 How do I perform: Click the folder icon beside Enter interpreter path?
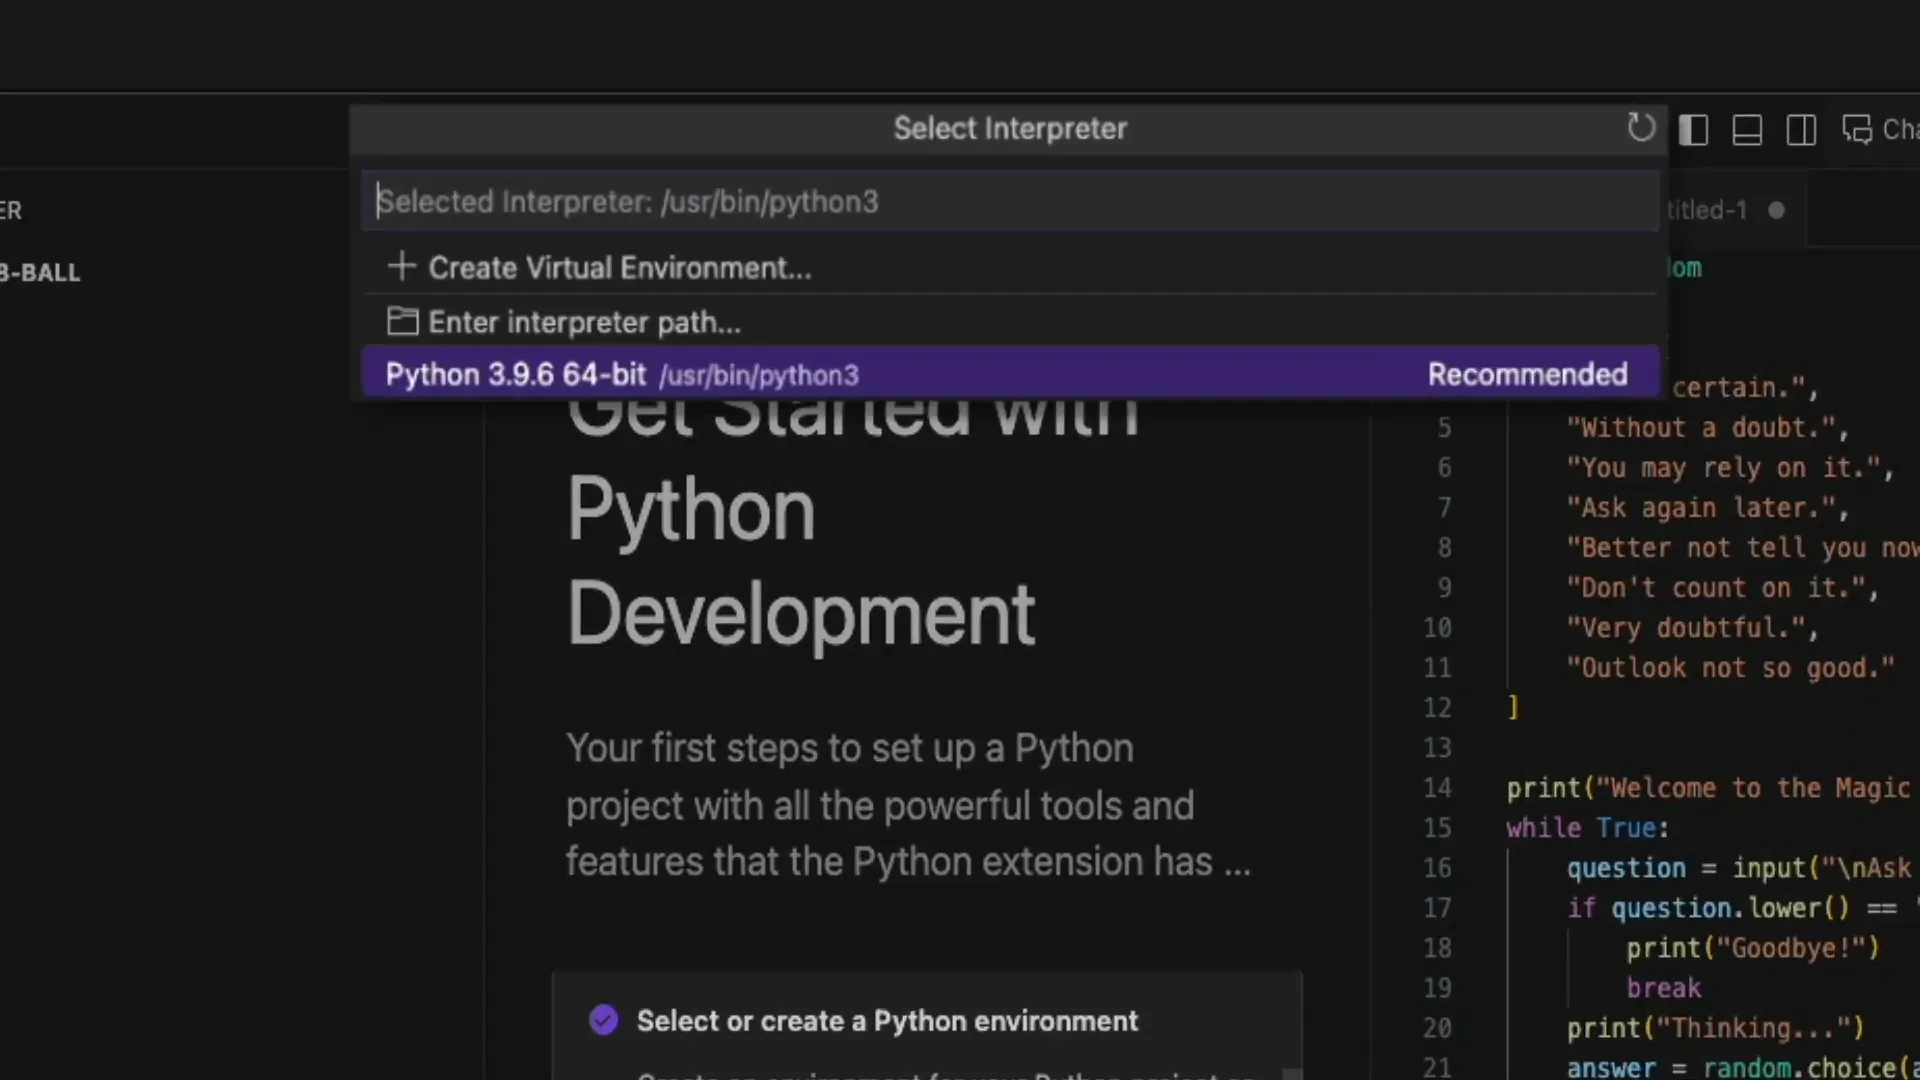(402, 321)
